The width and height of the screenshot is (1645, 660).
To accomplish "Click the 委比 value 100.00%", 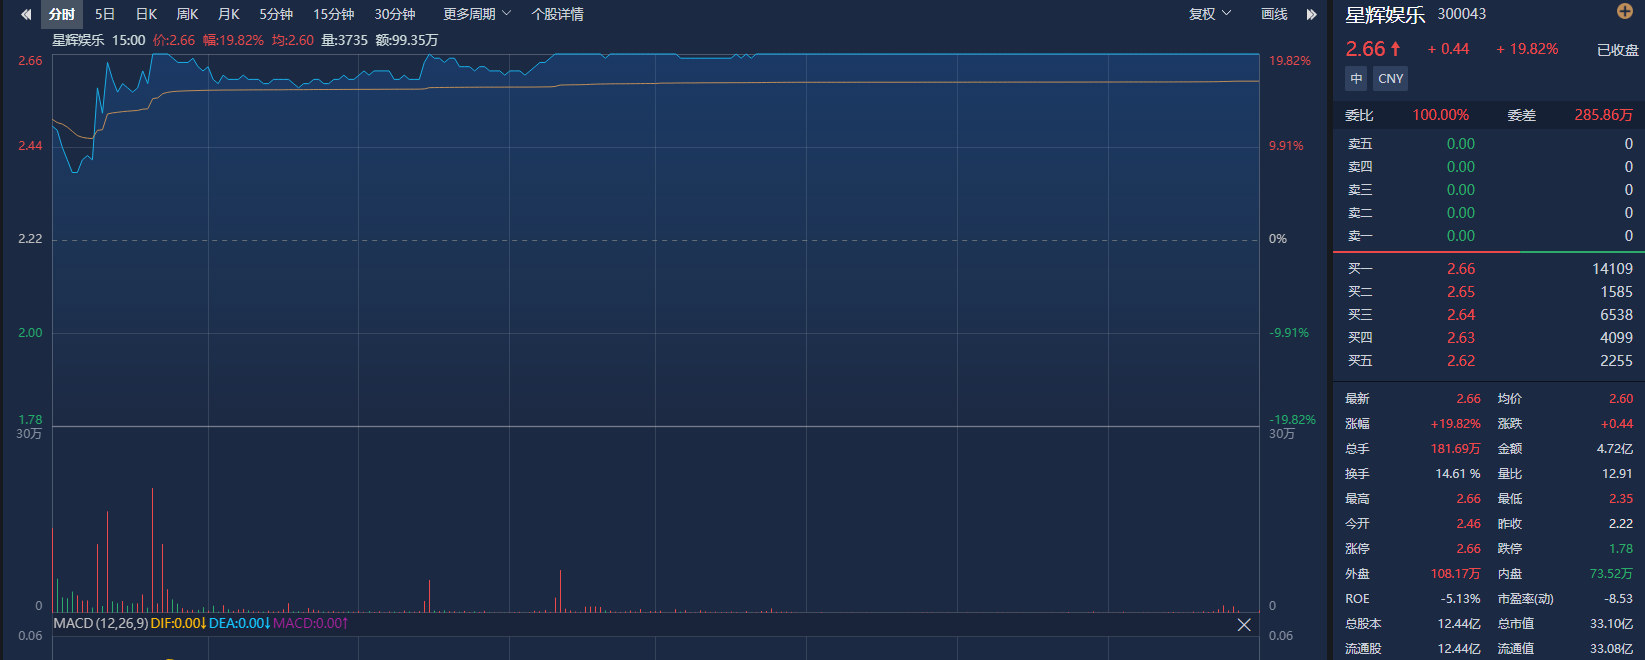I will coord(1441,115).
